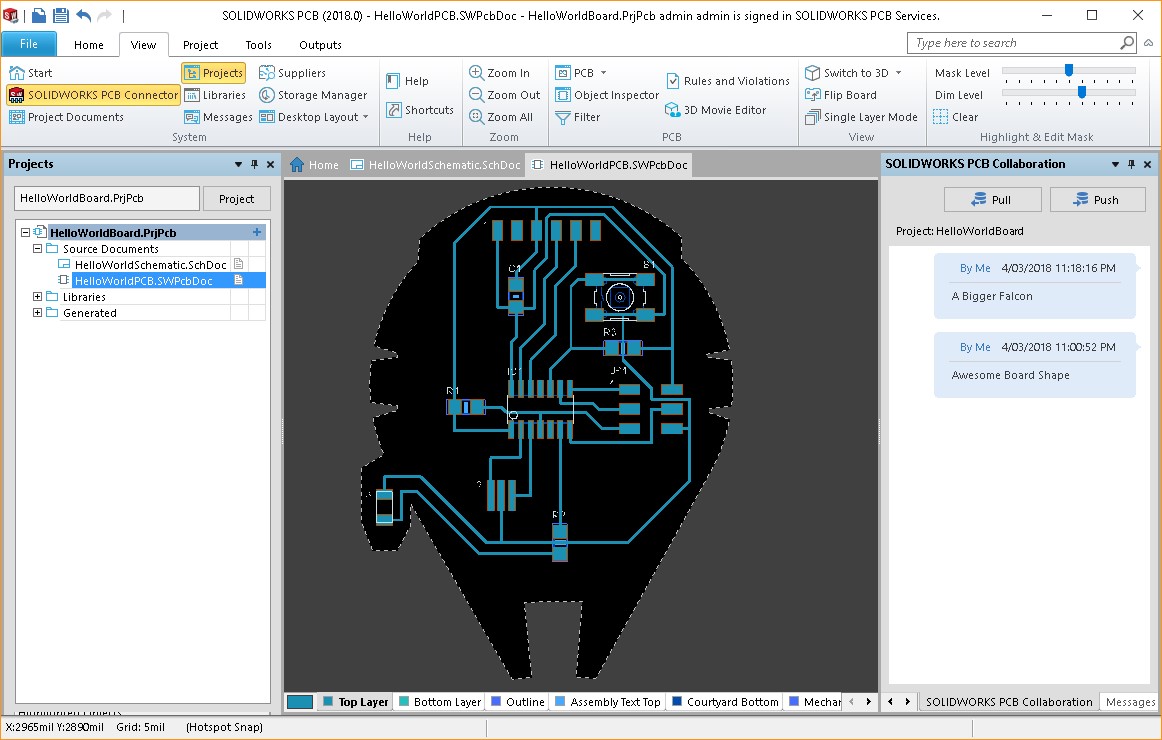Image resolution: width=1162 pixels, height=740 pixels.
Task: Open the File menu
Action: 28,44
